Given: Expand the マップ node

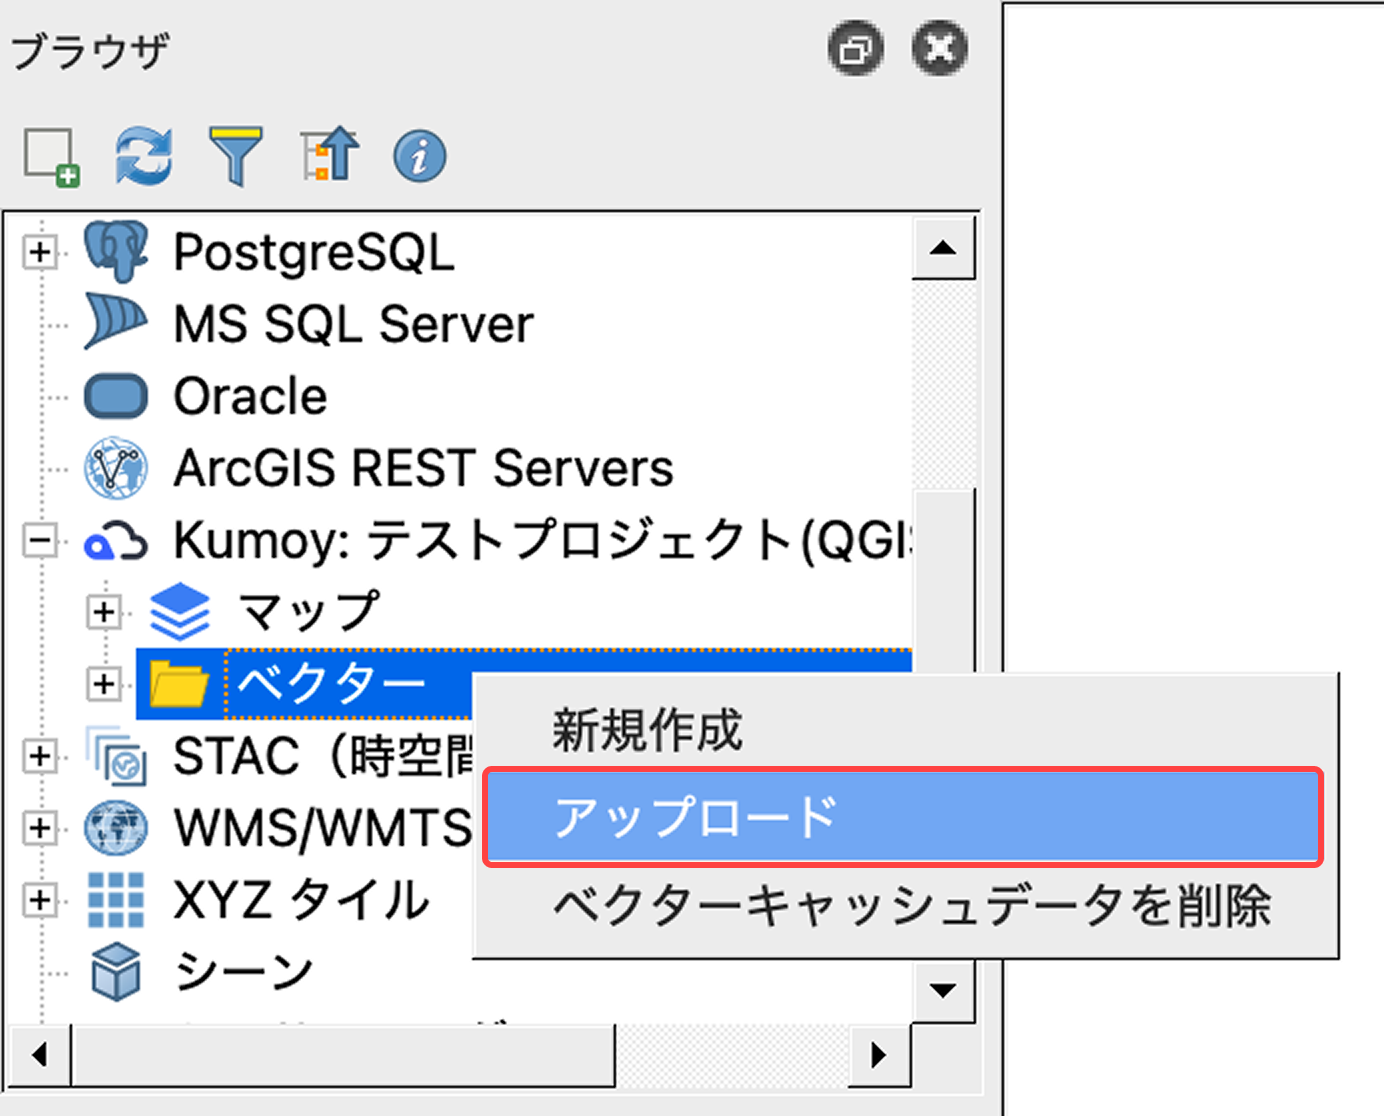Looking at the screenshot, I should click(104, 612).
